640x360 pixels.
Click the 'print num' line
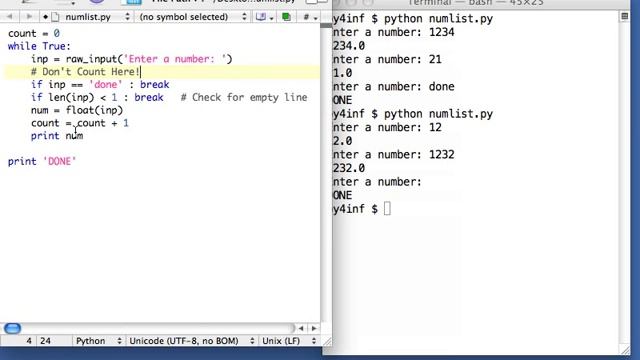click(57, 136)
